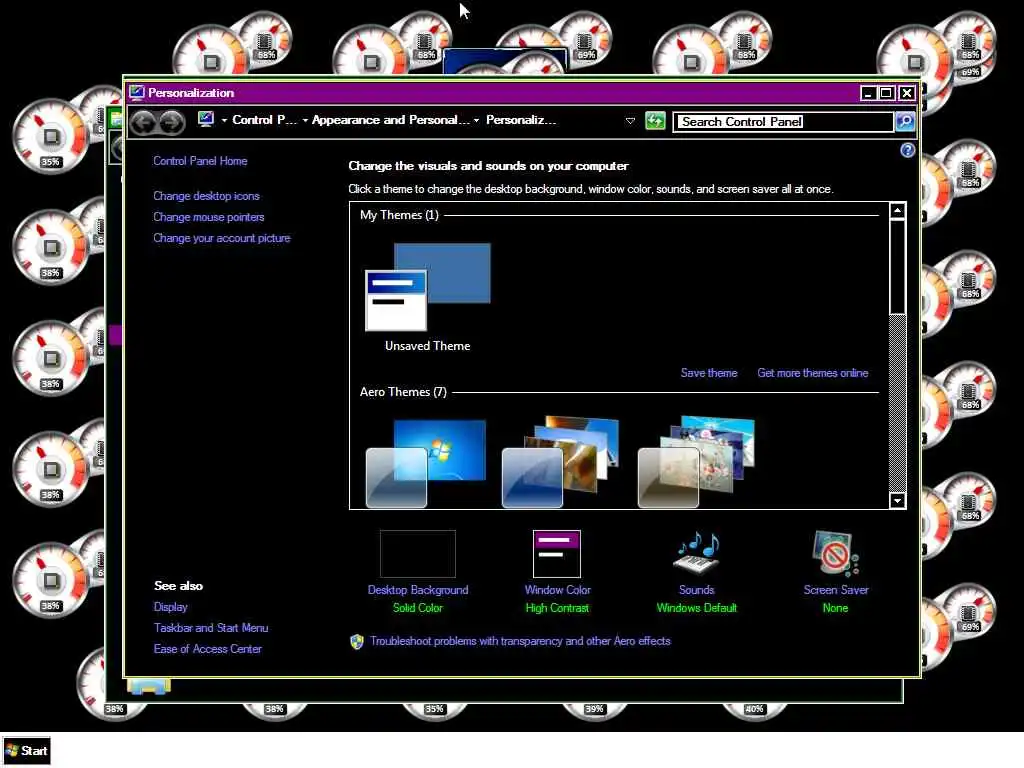Click the High Contrast text
Viewport: 1024px width, 768px height.
click(x=557, y=608)
